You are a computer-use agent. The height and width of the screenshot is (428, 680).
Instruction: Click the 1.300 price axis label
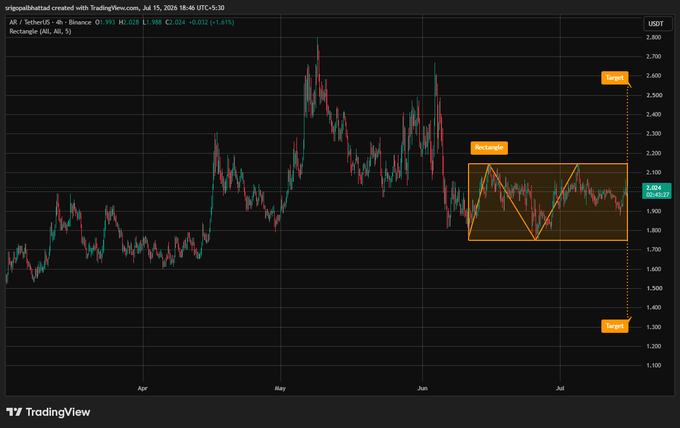[654, 327]
